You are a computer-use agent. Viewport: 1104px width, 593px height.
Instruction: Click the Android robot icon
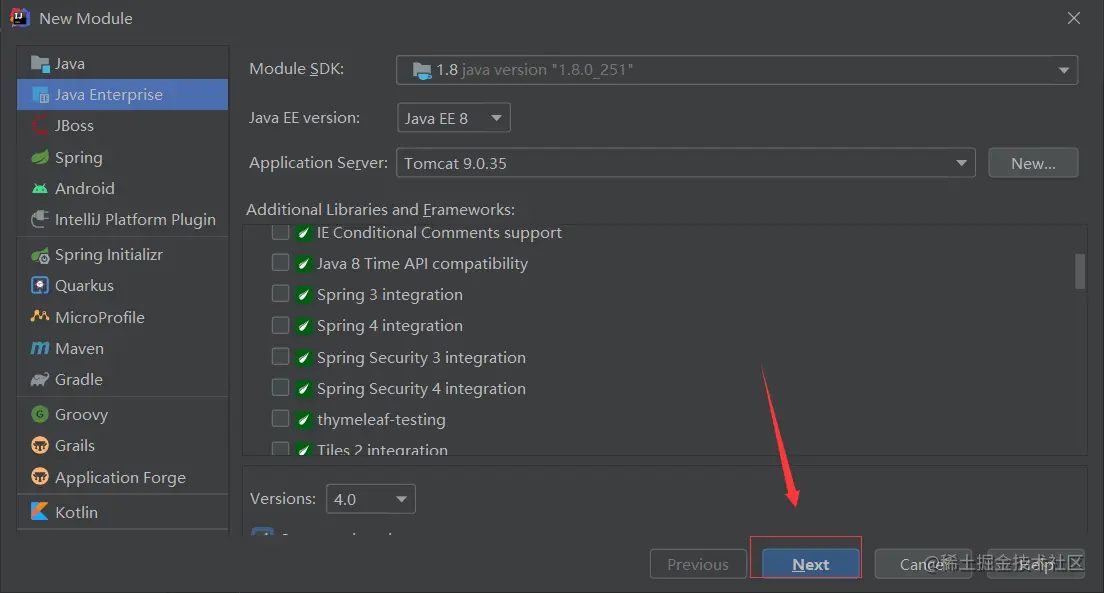[x=40, y=189]
